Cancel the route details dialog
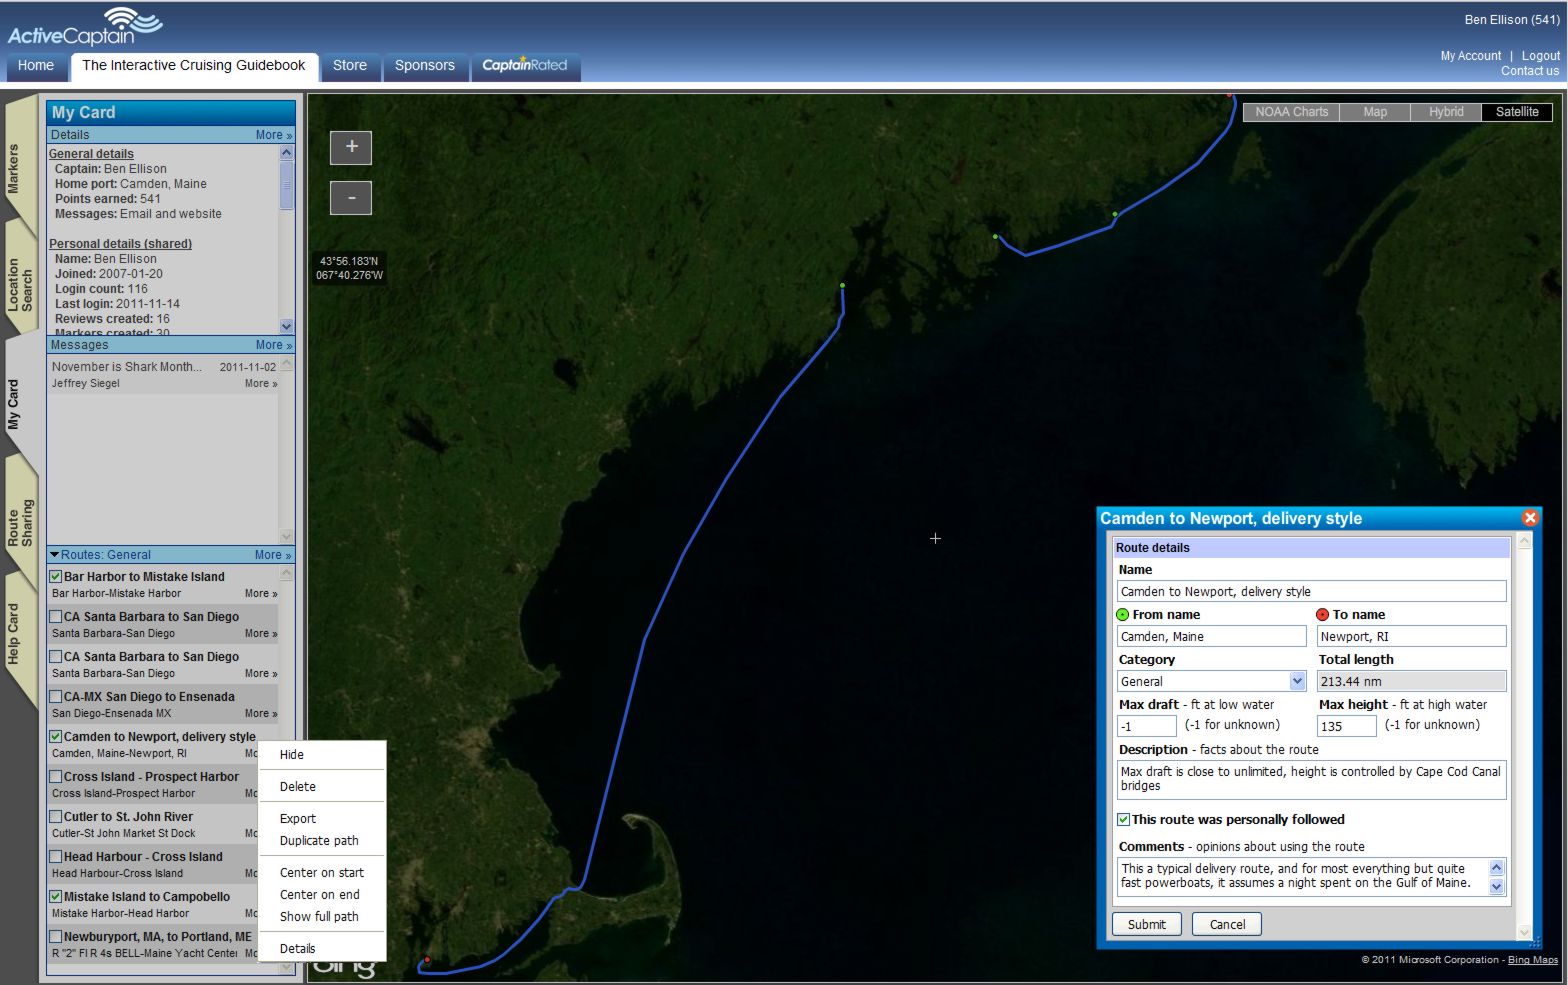 point(1227,925)
